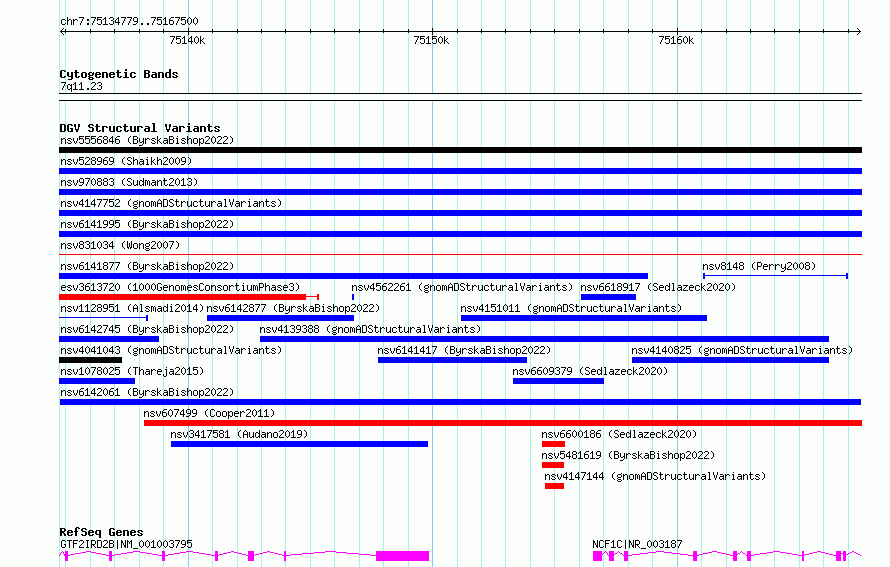Click nsv6609379 (Sedlazeck2020) label
This screenshot has width=890, height=567.
point(590,371)
